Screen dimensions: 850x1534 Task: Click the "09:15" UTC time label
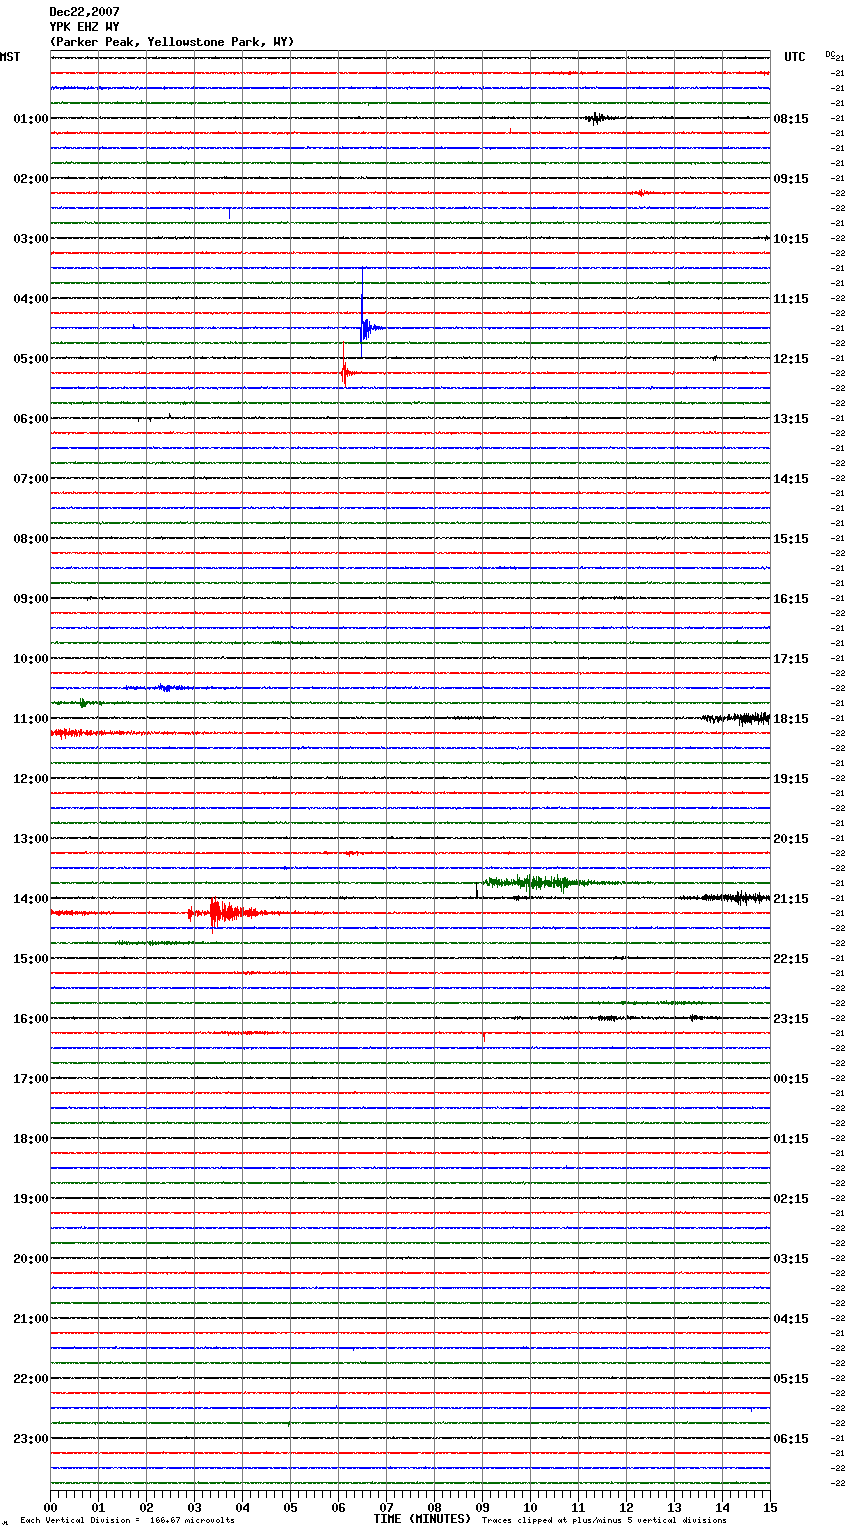791,179
